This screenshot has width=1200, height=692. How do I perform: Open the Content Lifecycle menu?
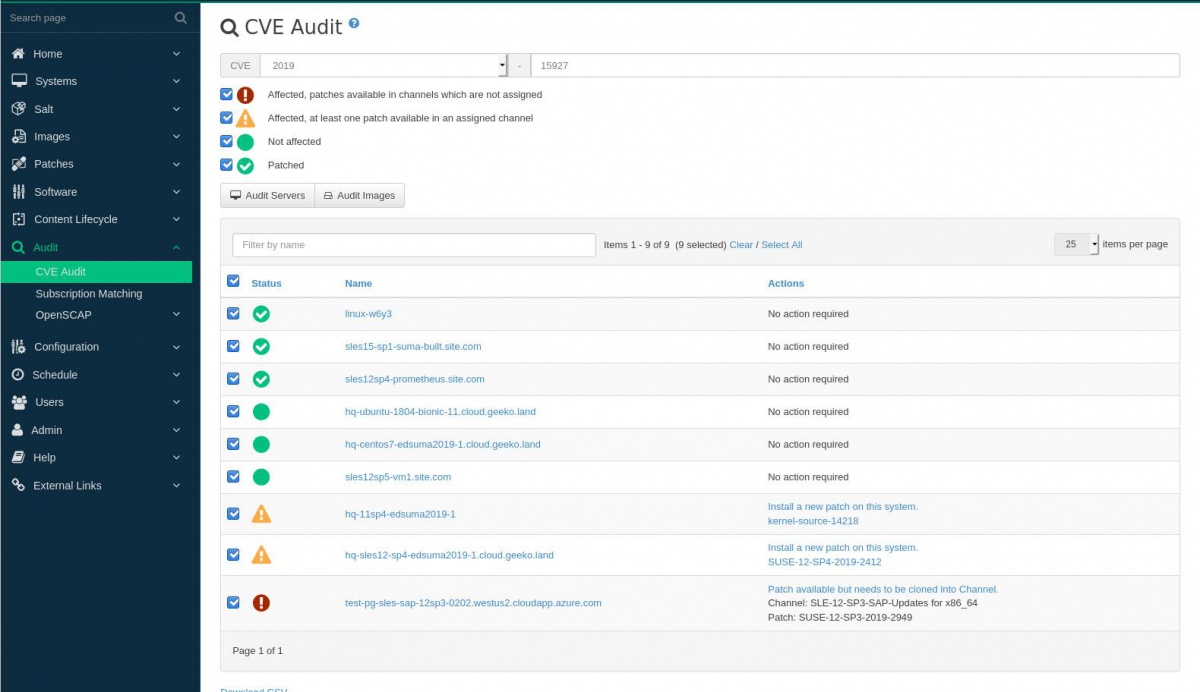76,219
